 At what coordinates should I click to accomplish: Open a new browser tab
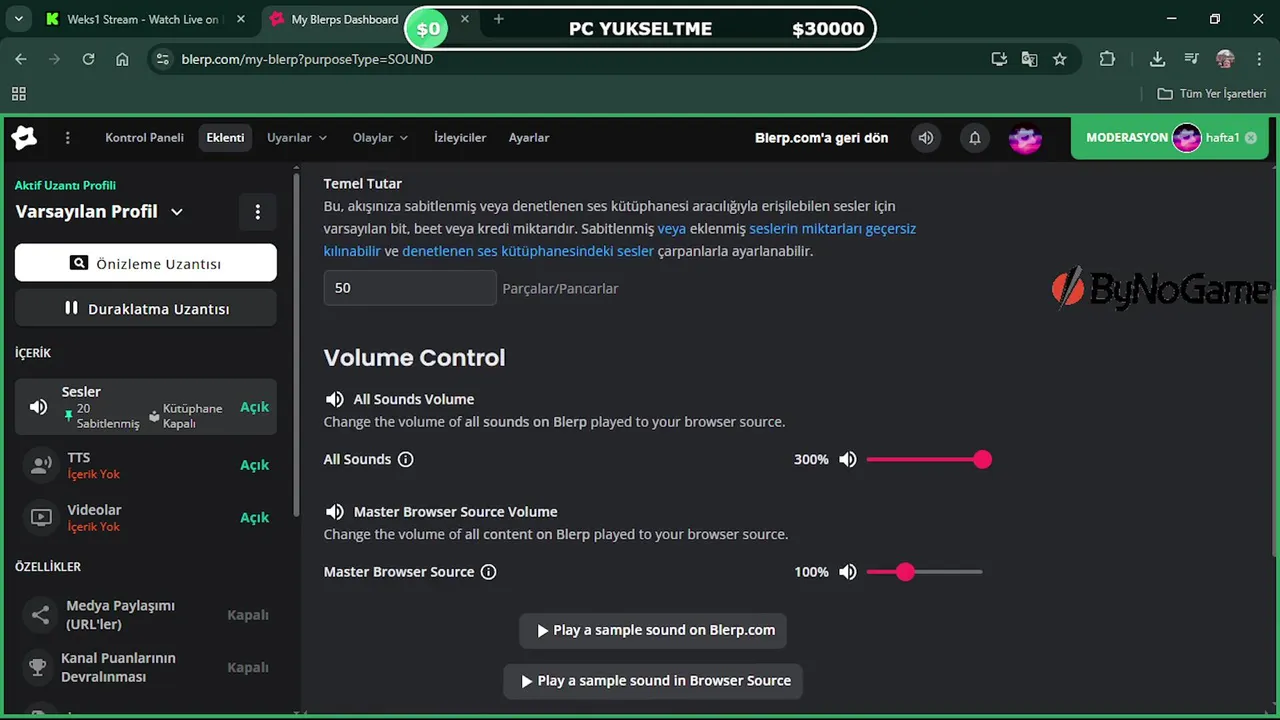[499, 19]
